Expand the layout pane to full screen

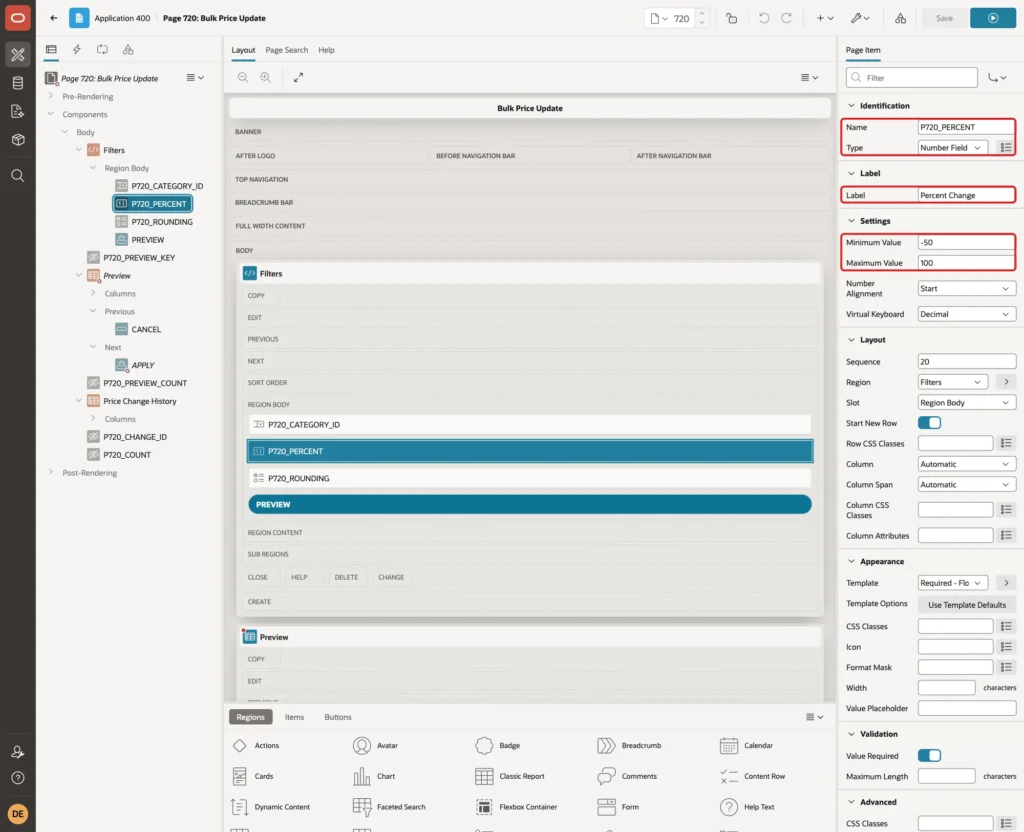click(298, 78)
